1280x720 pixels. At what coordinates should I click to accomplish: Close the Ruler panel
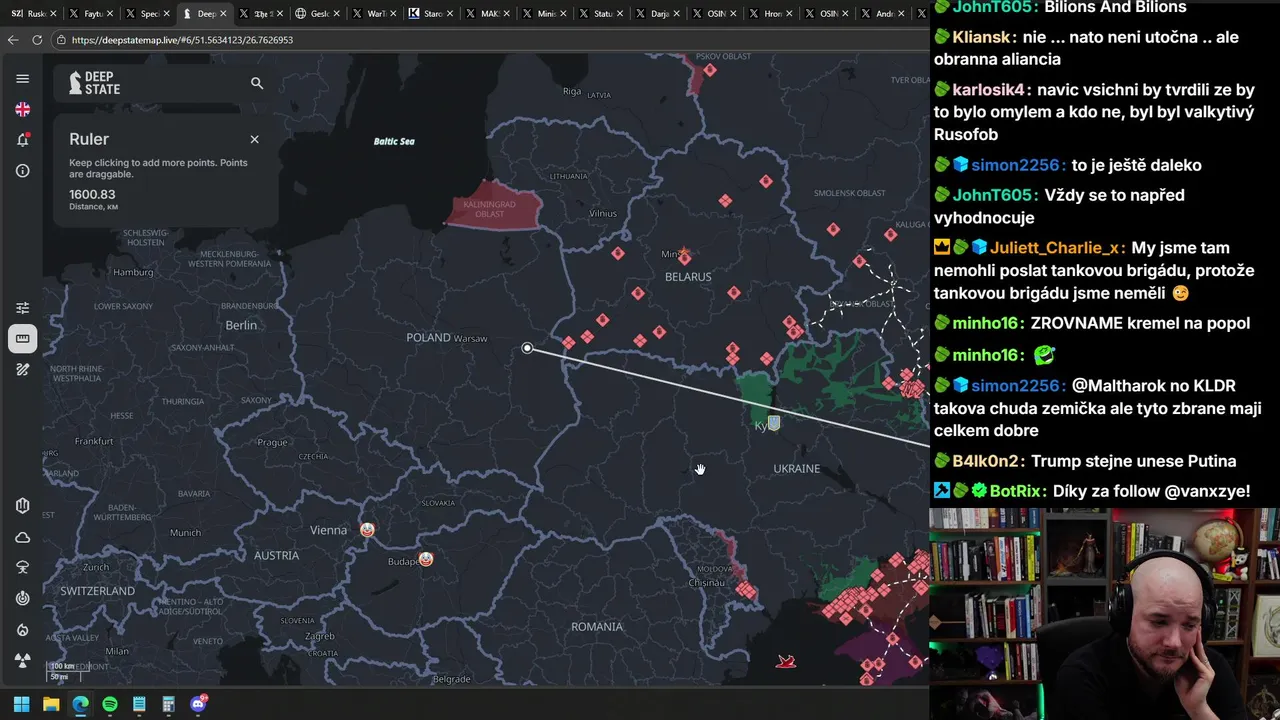click(254, 139)
